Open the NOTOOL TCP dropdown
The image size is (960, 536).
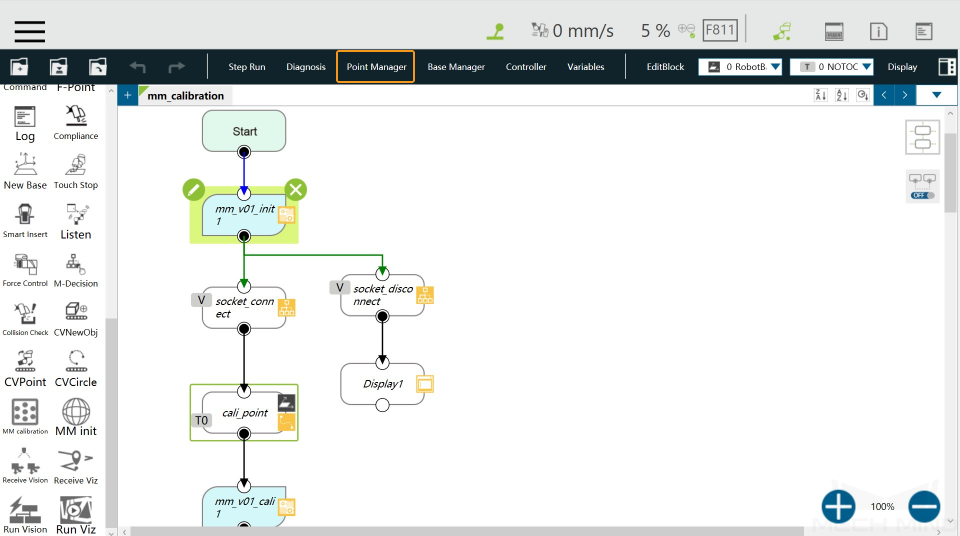tap(831, 67)
